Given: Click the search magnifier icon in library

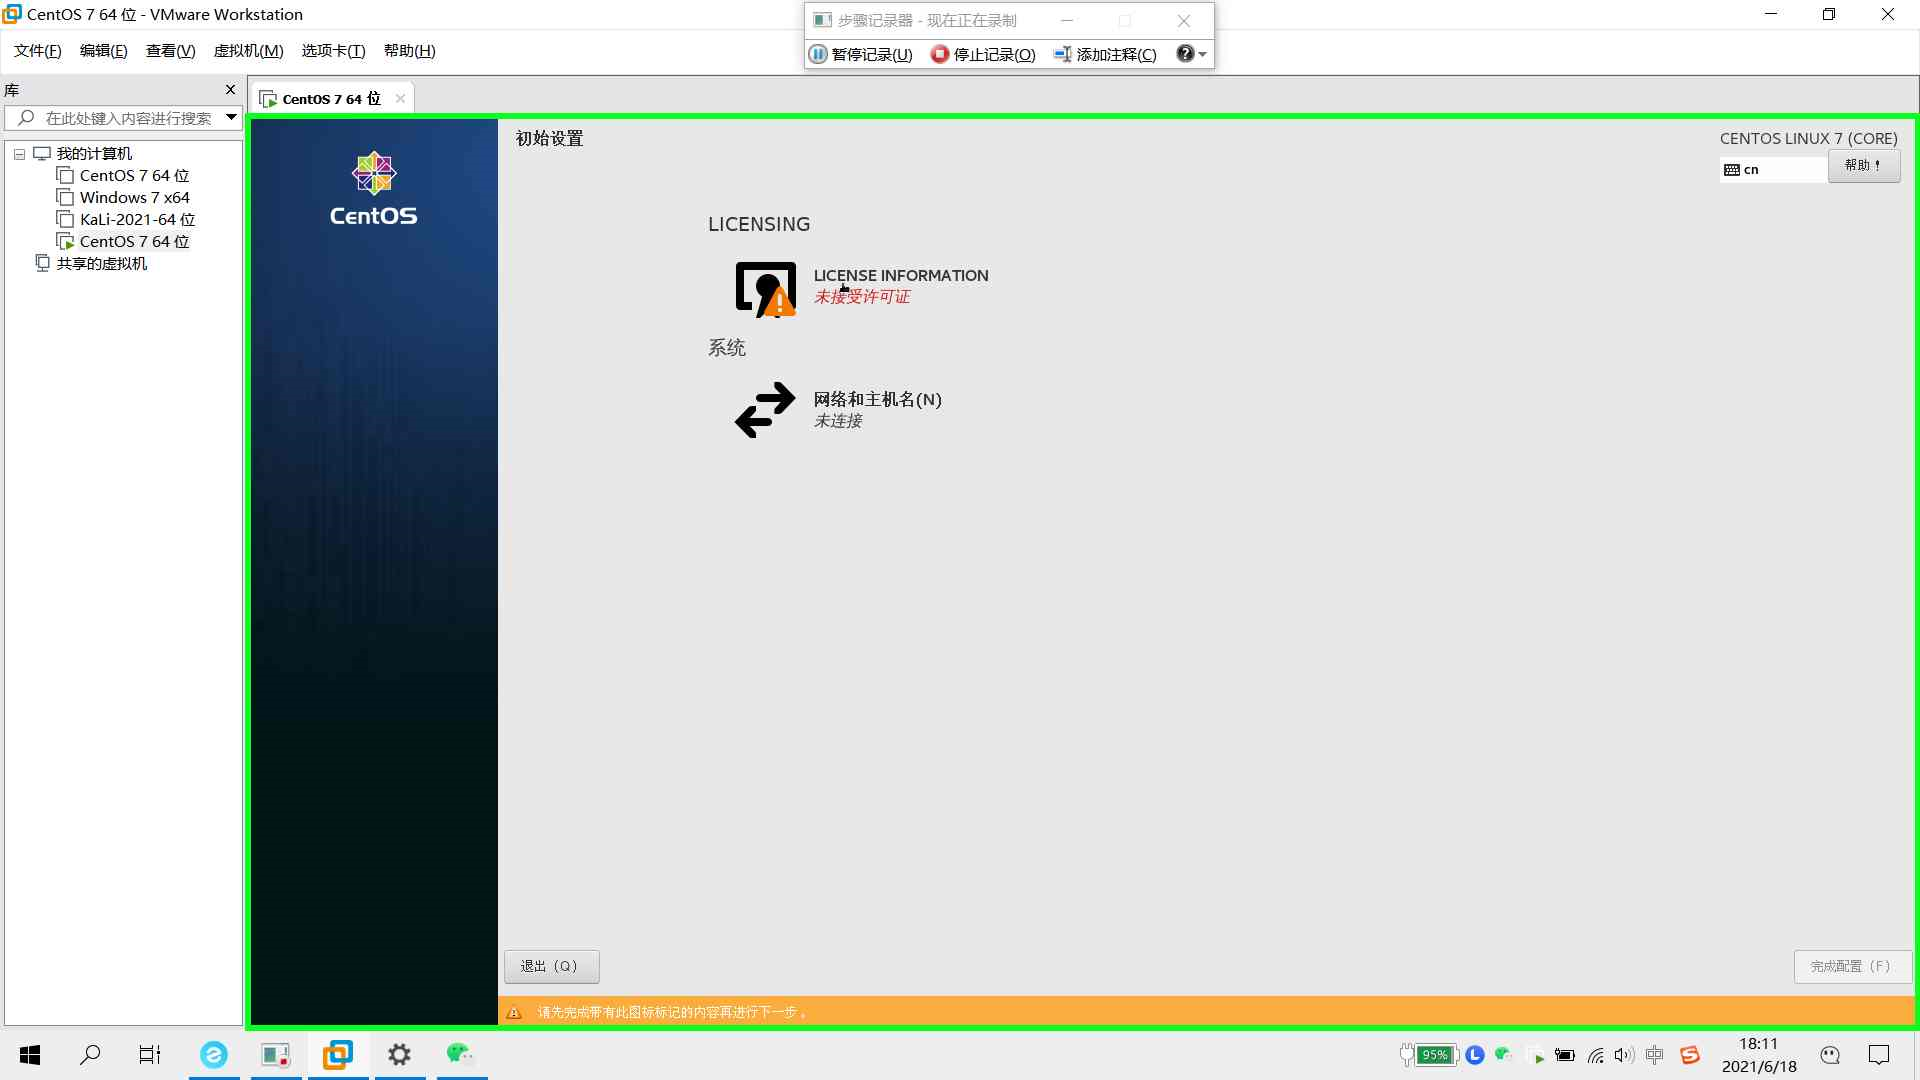Looking at the screenshot, I should click(26, 118).
